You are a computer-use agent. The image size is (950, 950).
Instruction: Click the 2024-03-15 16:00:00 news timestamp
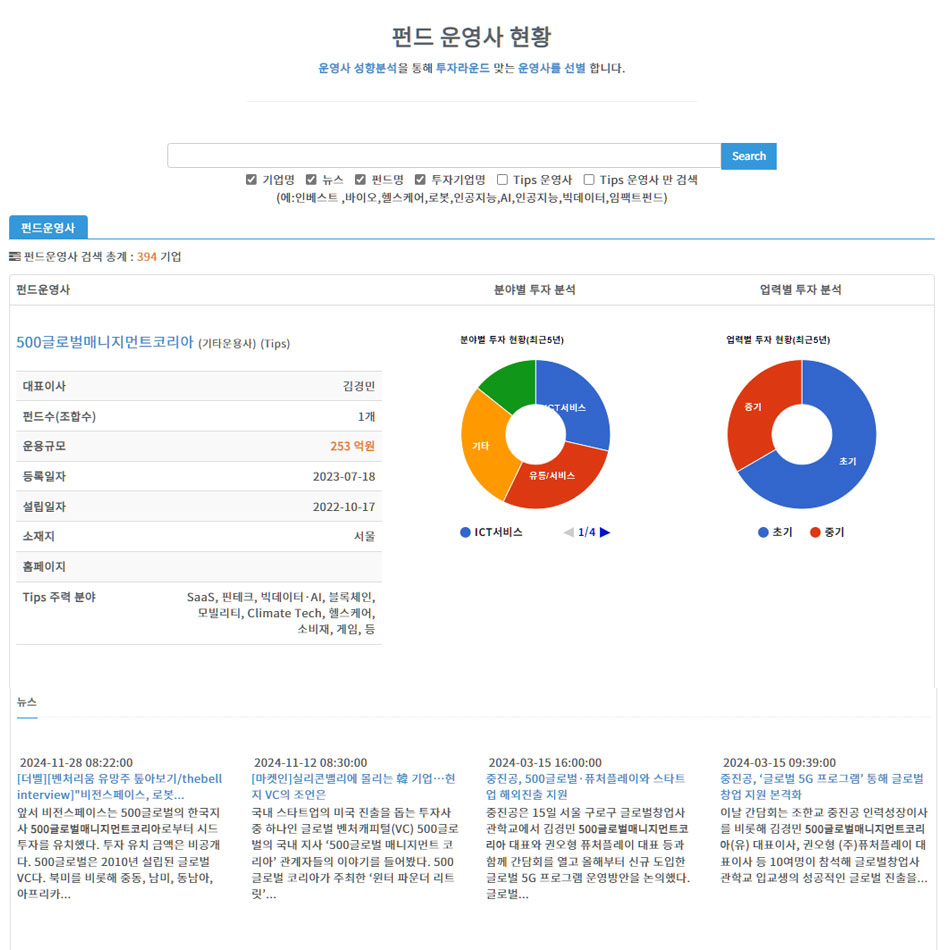[545, 763]
